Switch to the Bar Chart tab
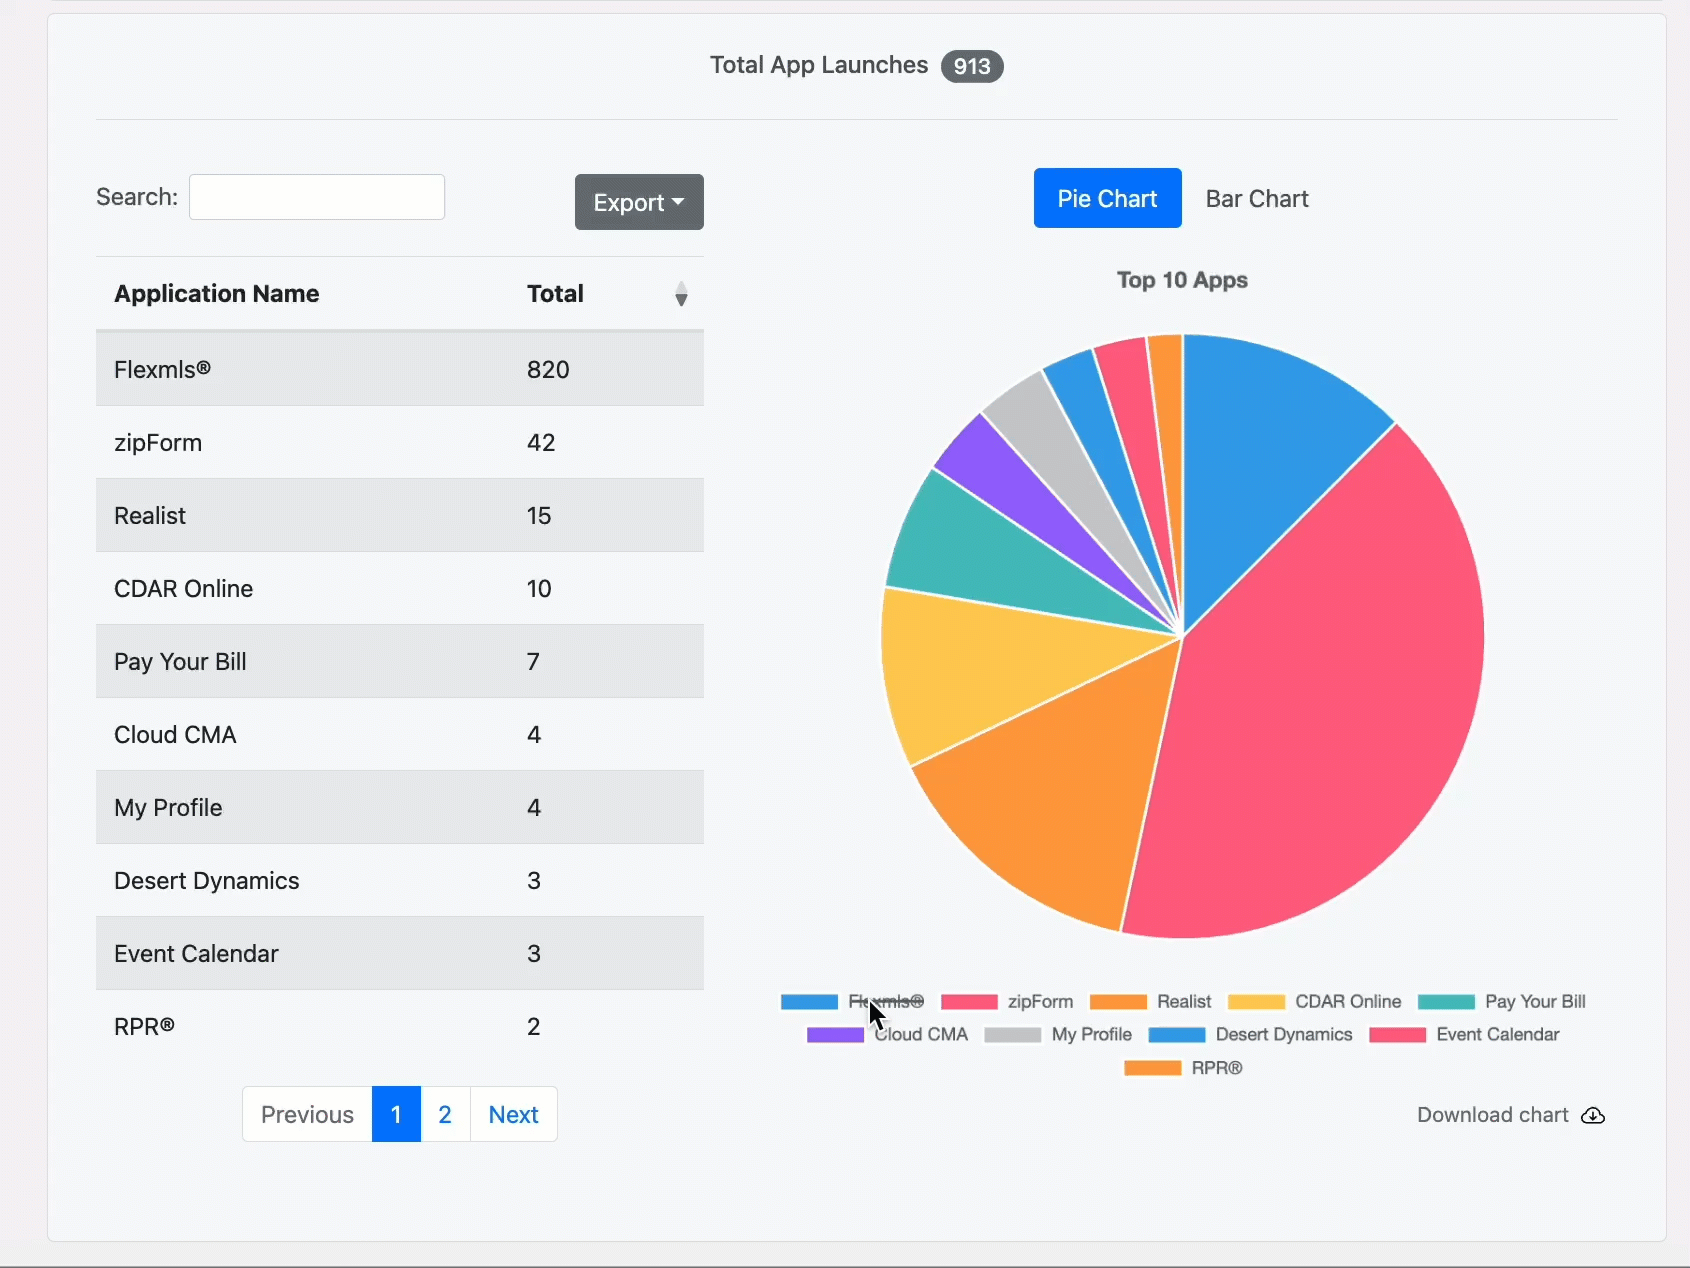This screenshot has width=1690, height=1268. (1257, 199)
